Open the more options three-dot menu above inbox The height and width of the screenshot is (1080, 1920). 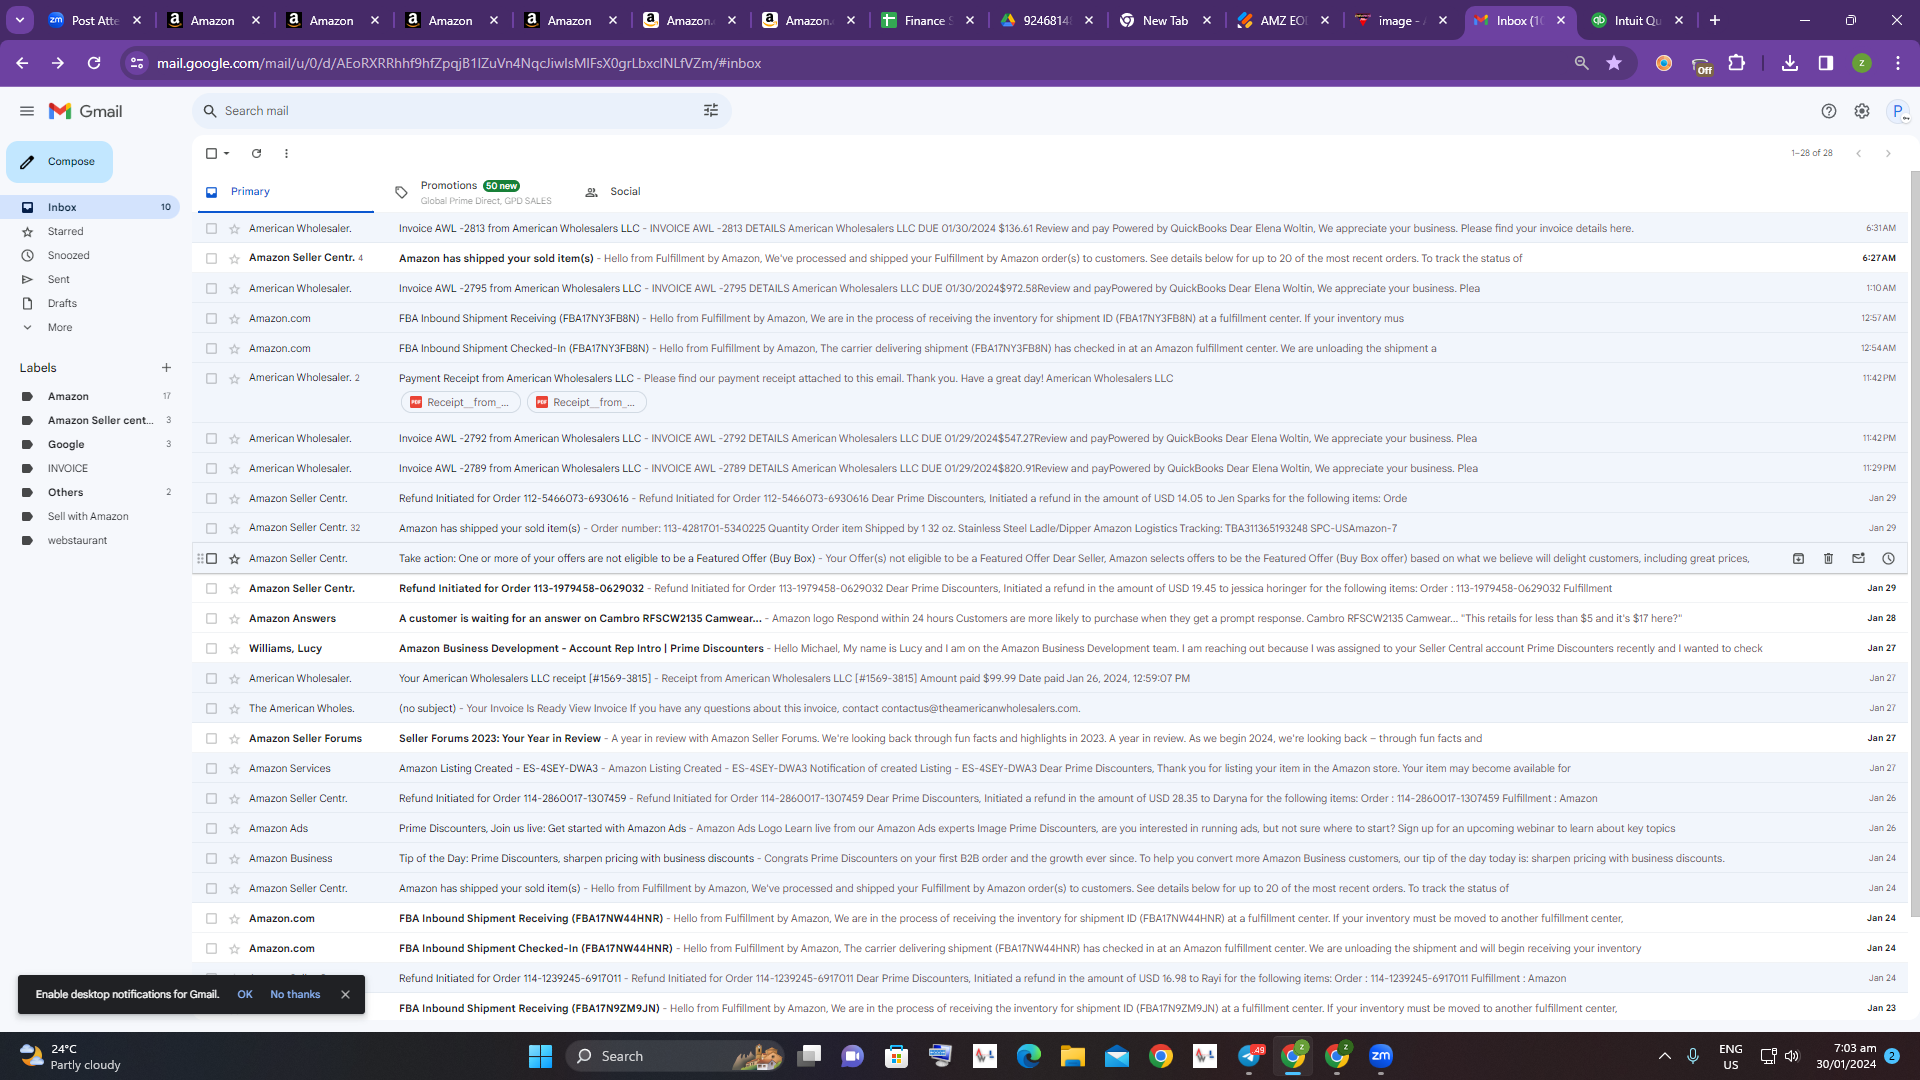[286, 153]
